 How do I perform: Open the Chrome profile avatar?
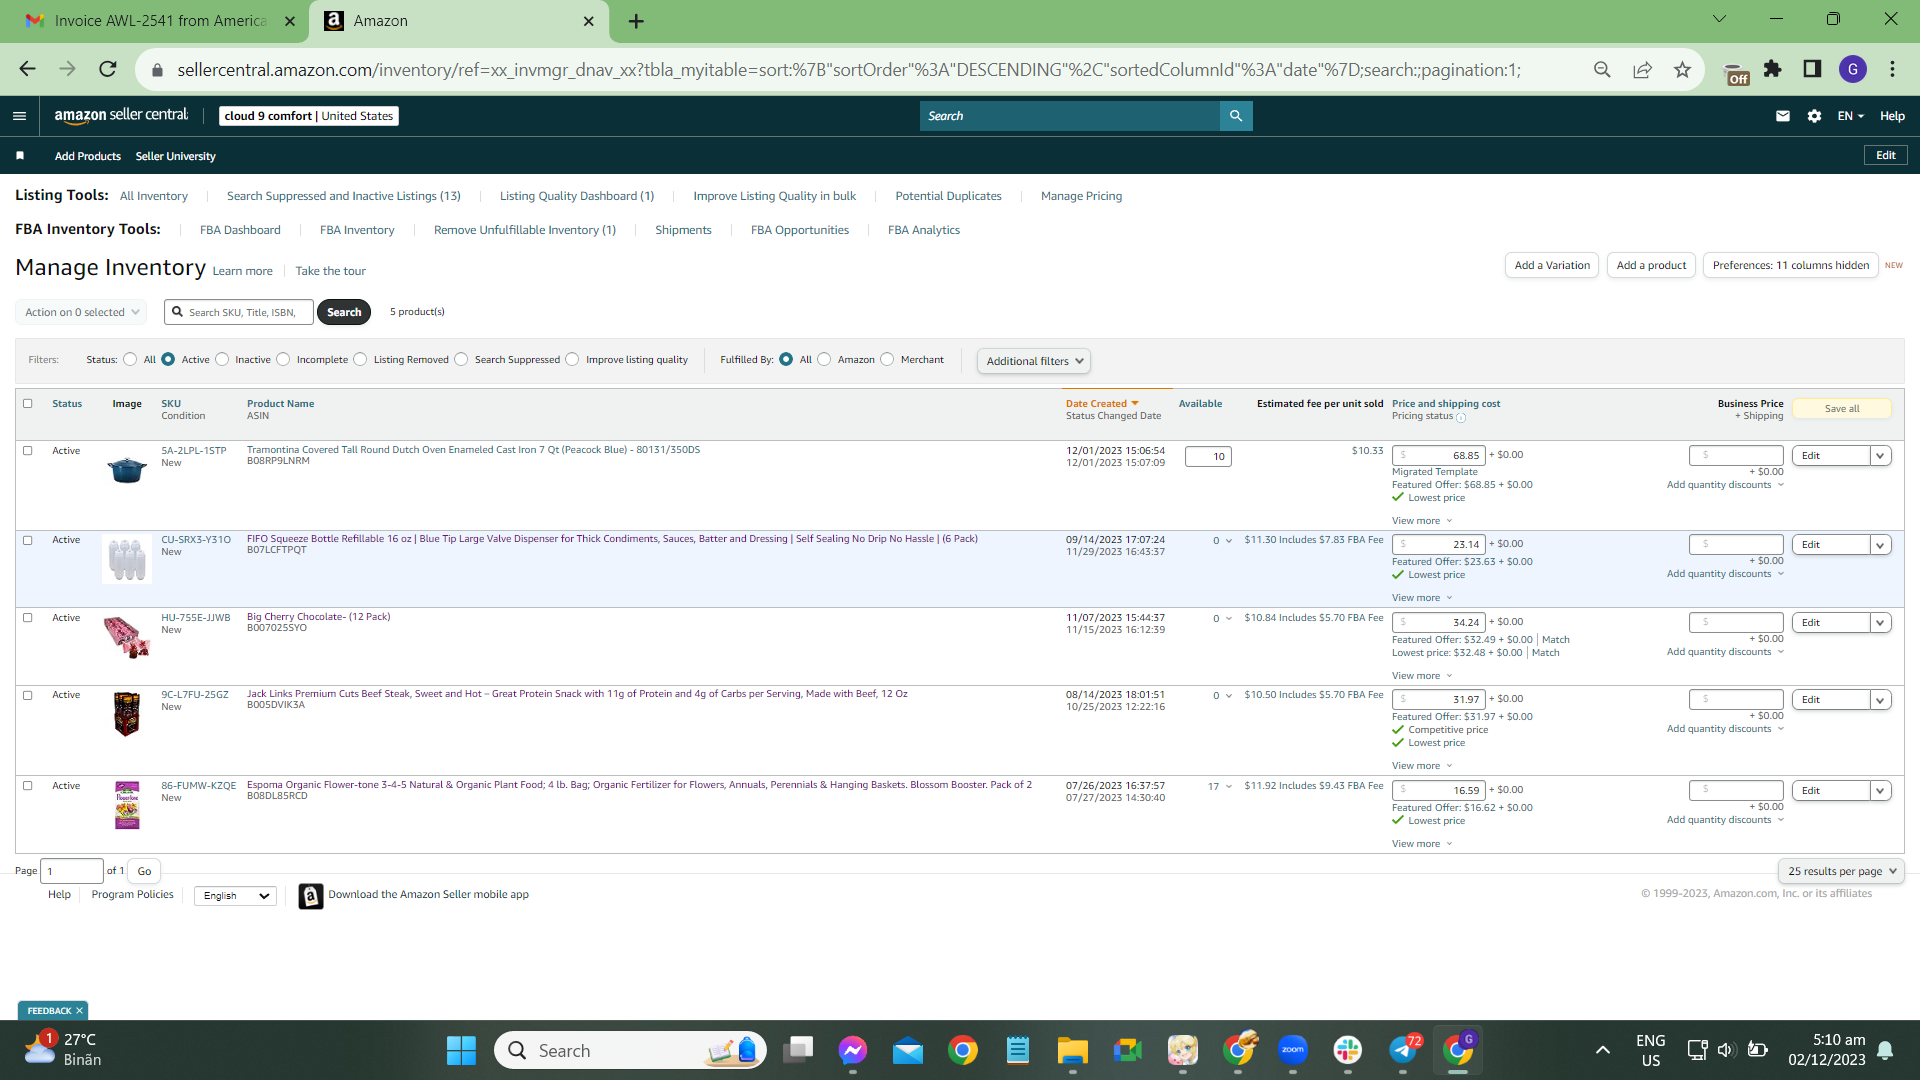[1853, 69]
